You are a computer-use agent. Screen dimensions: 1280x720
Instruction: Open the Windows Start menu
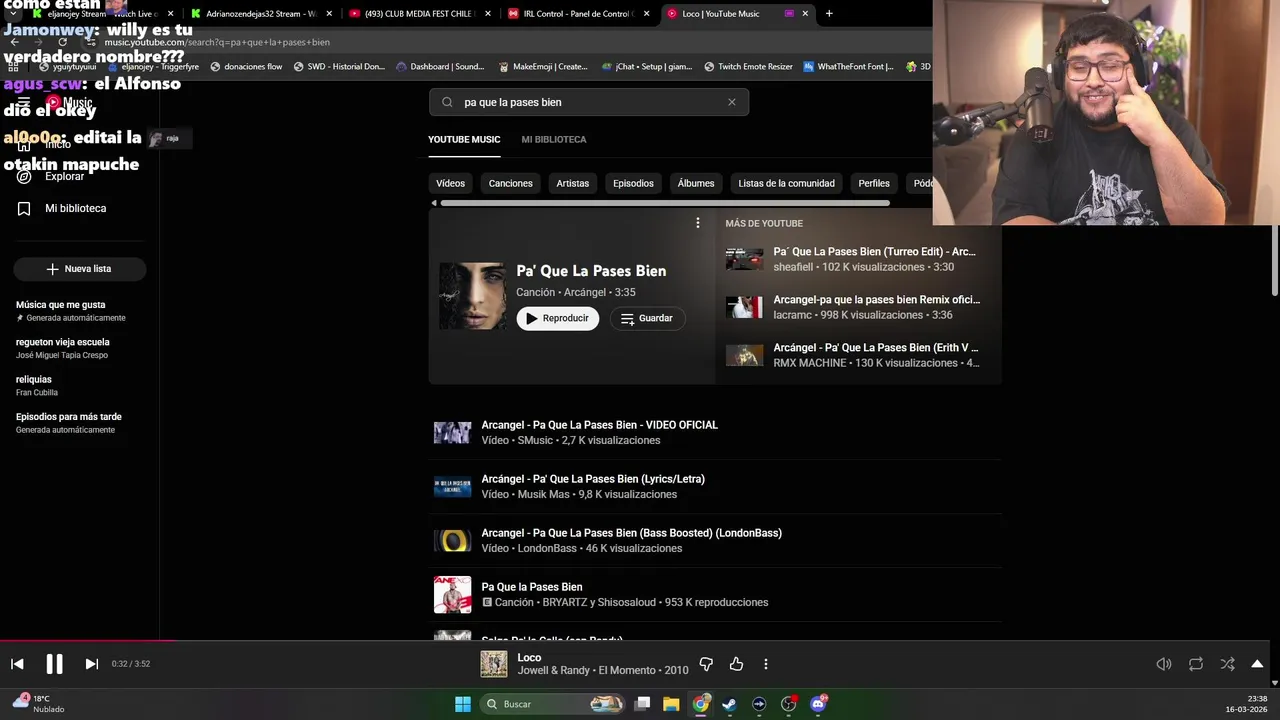point(463,704)
